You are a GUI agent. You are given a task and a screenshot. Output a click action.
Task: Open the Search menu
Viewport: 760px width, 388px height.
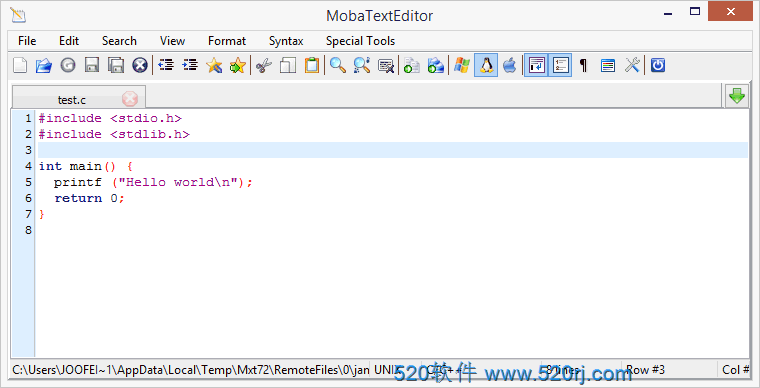[x=119, y=41]
